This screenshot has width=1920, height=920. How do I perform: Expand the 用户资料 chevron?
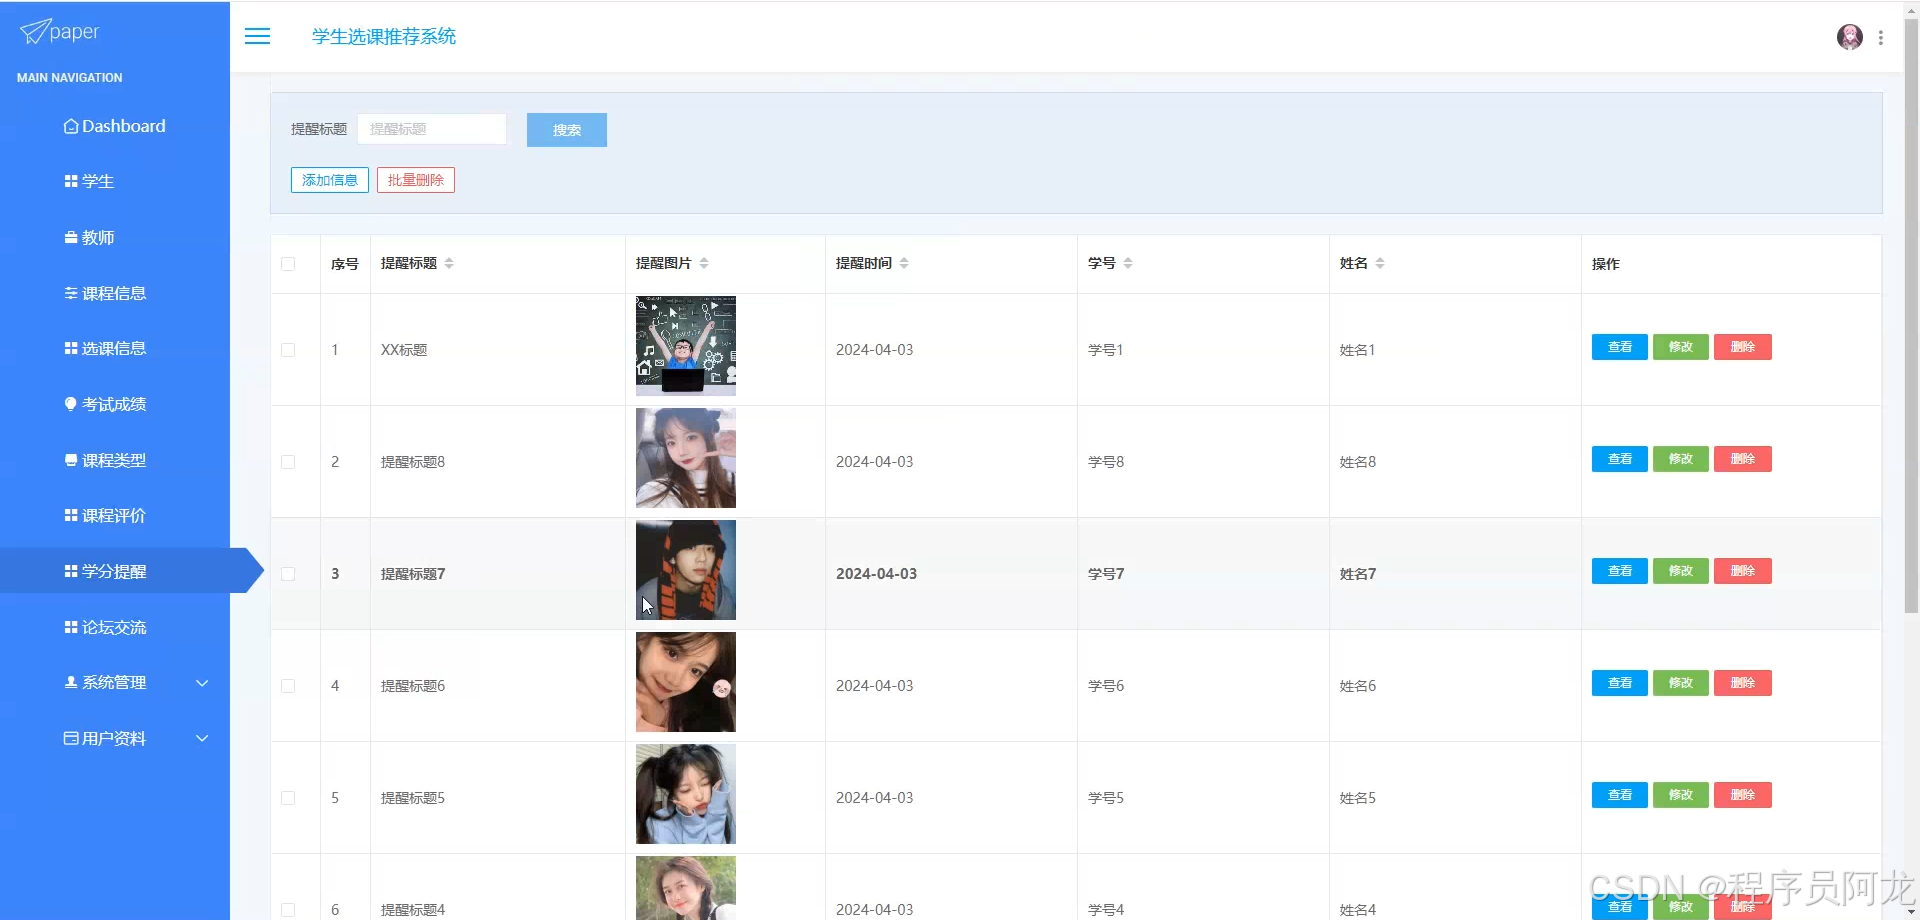pos(202,738)
